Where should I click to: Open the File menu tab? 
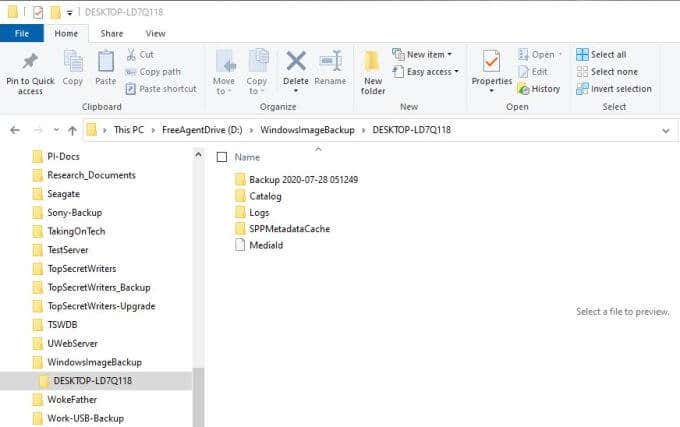pyautogui.click(x=22, y=33)
